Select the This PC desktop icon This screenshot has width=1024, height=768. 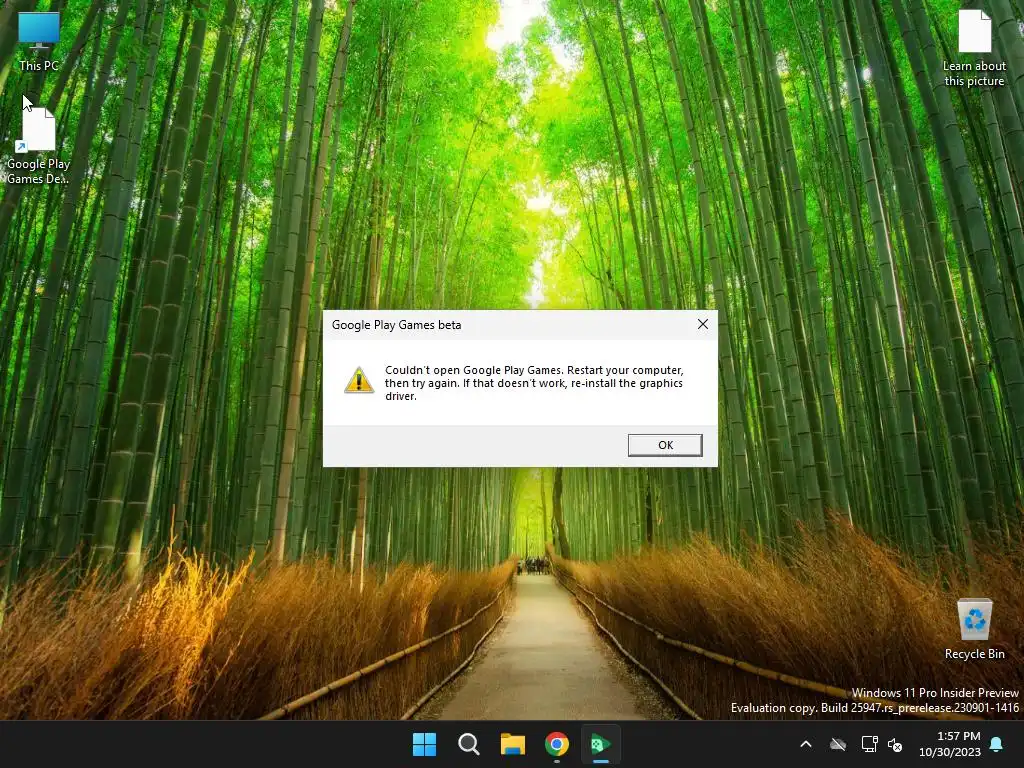coord(39,41)
